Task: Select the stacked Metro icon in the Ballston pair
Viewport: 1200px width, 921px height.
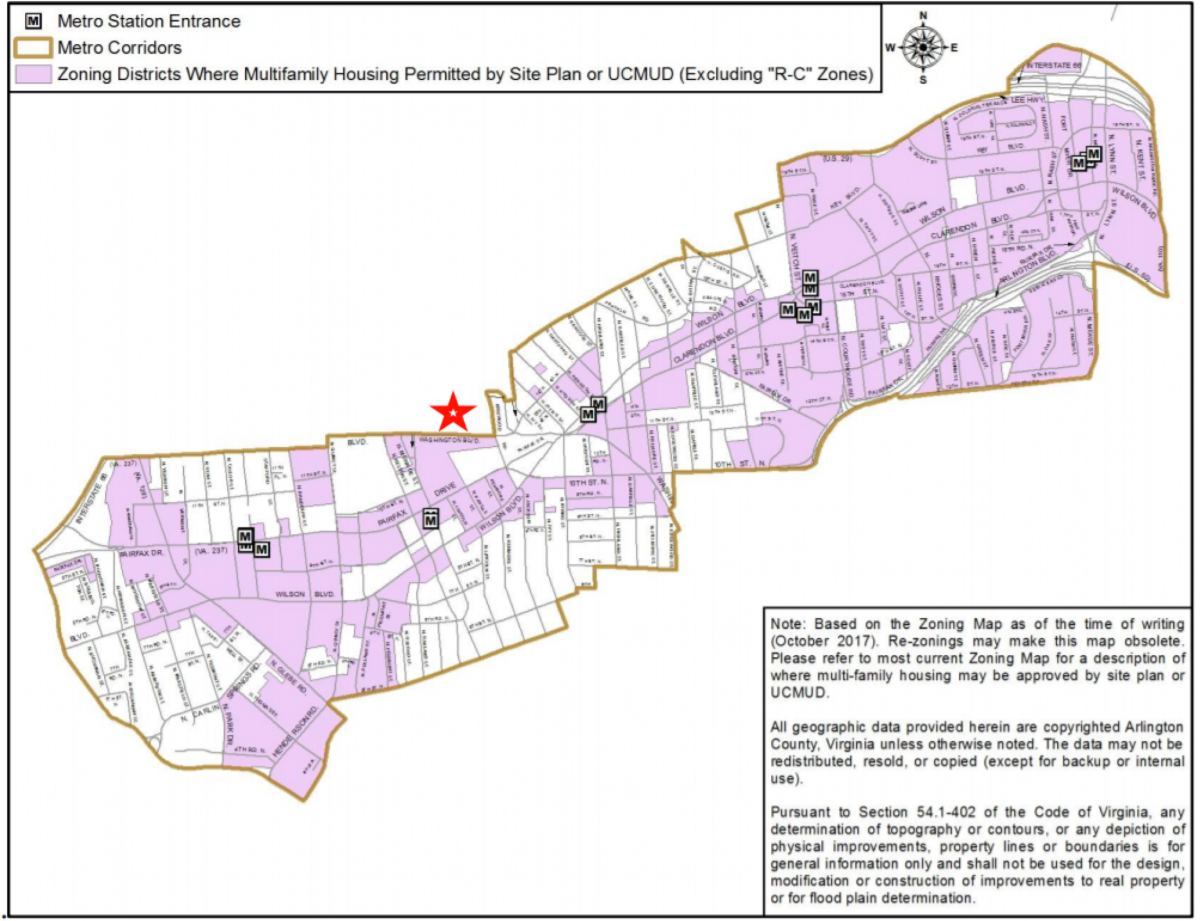Action: pos(245,539)
